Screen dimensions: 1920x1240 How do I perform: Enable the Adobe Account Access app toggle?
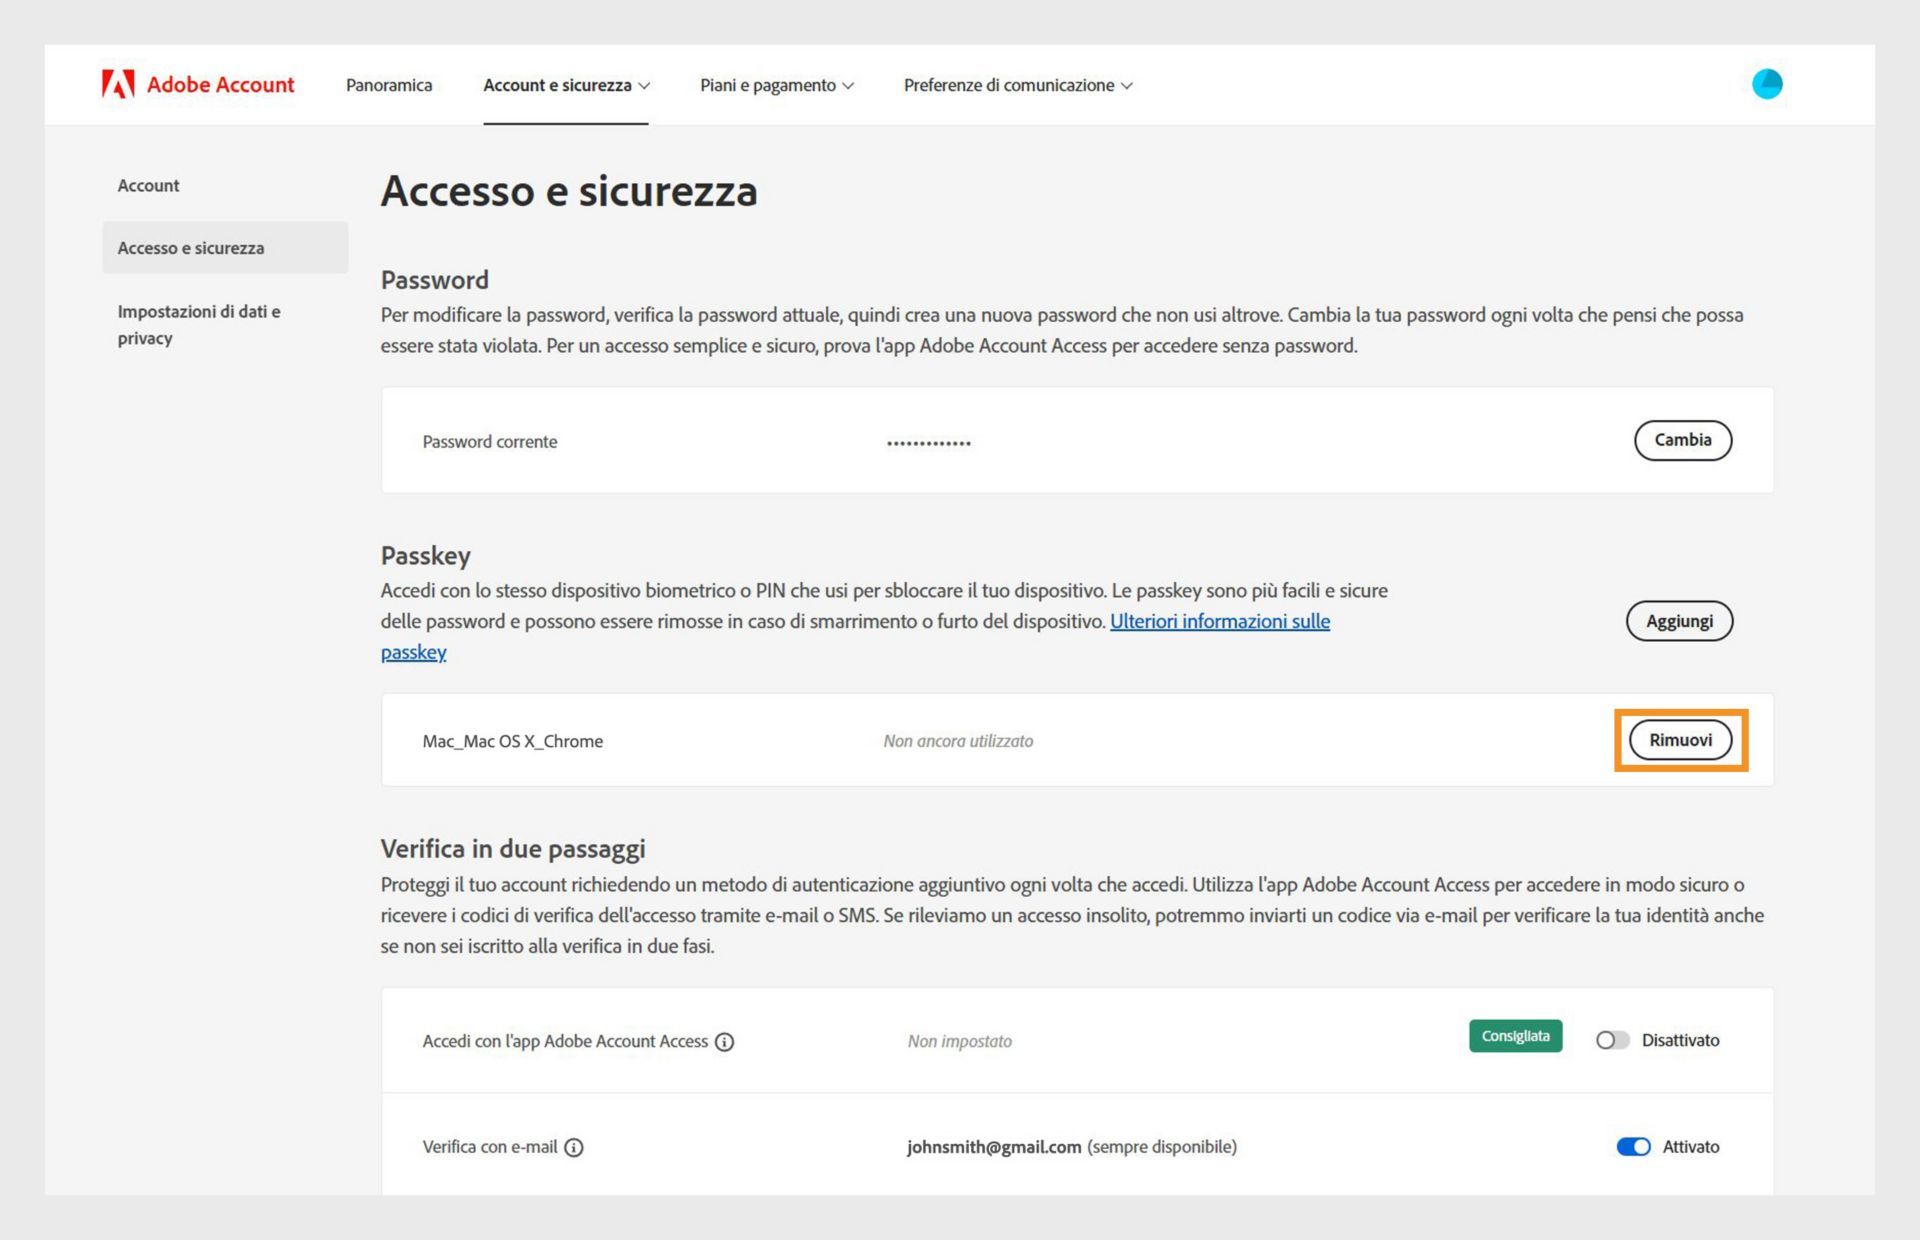1612,1040
